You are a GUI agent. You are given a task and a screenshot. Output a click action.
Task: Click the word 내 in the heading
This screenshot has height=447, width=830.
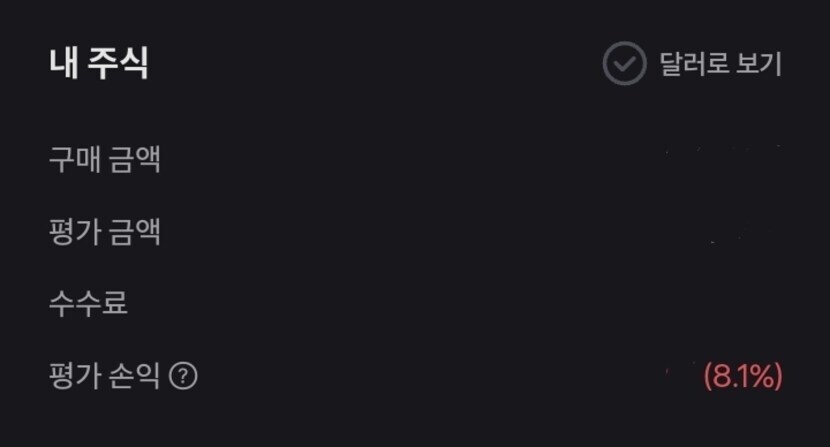click(61, 64)
